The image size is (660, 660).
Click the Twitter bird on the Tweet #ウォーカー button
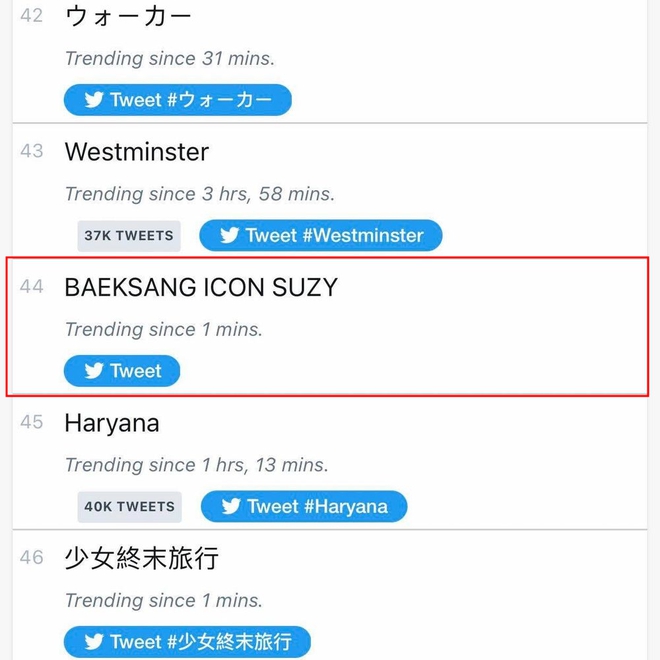[93, 100]
